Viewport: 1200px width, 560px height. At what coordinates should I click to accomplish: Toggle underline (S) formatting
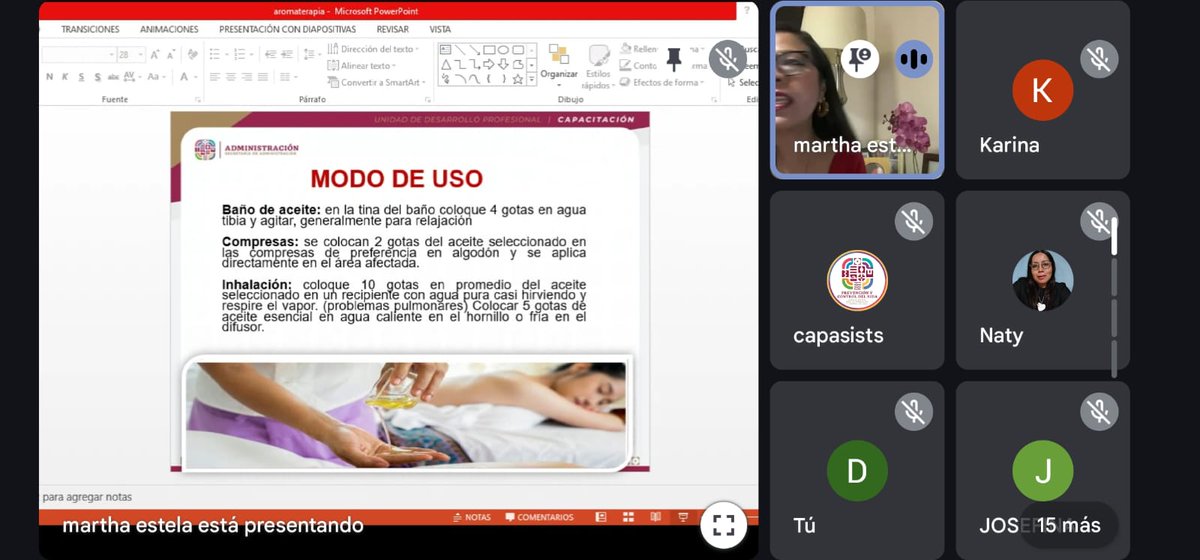pos(82,77)
